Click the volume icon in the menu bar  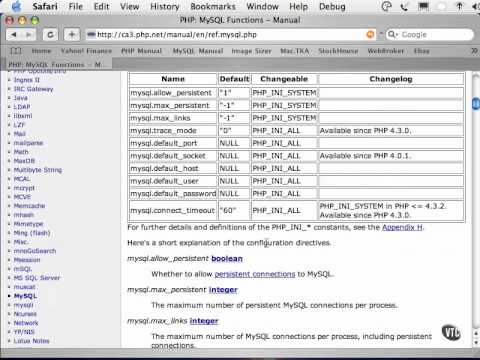(476, 6)
